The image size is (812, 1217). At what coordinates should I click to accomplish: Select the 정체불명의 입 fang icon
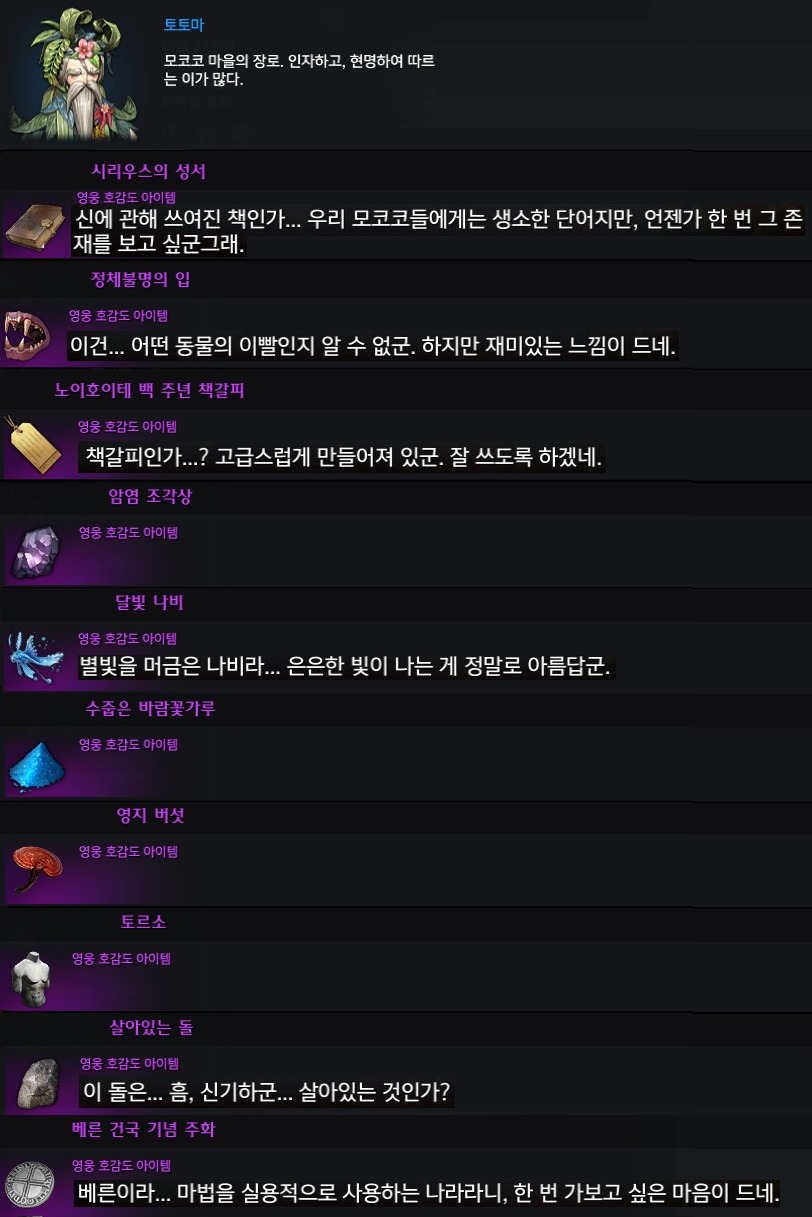tap(30, 334)
